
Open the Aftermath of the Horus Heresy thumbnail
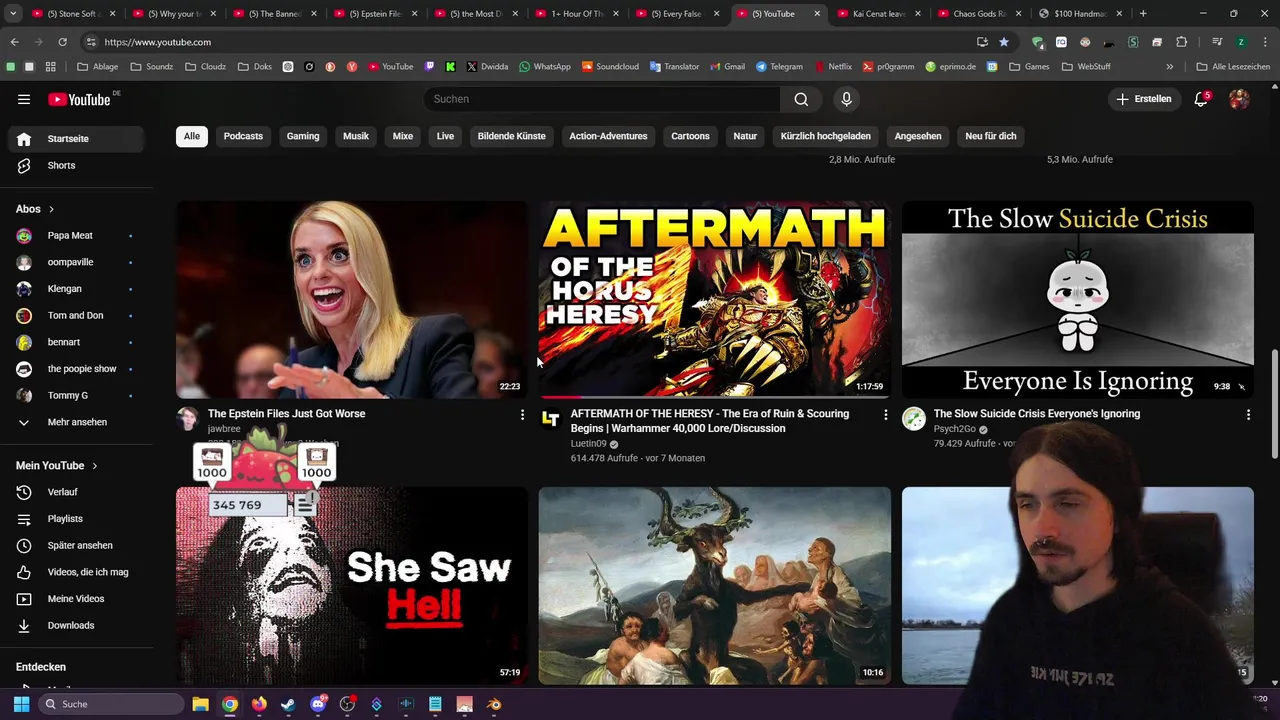coord(714,299)
